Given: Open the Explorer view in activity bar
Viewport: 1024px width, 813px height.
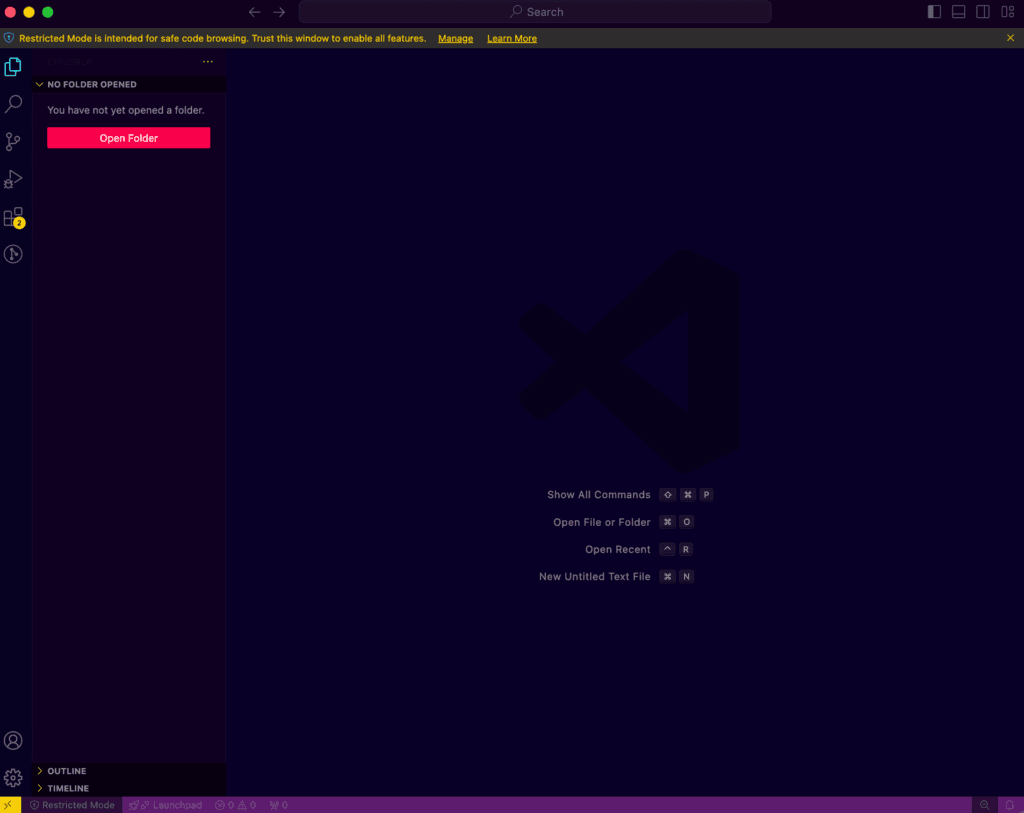Looking at the screenshot, I should pos(13,67).
